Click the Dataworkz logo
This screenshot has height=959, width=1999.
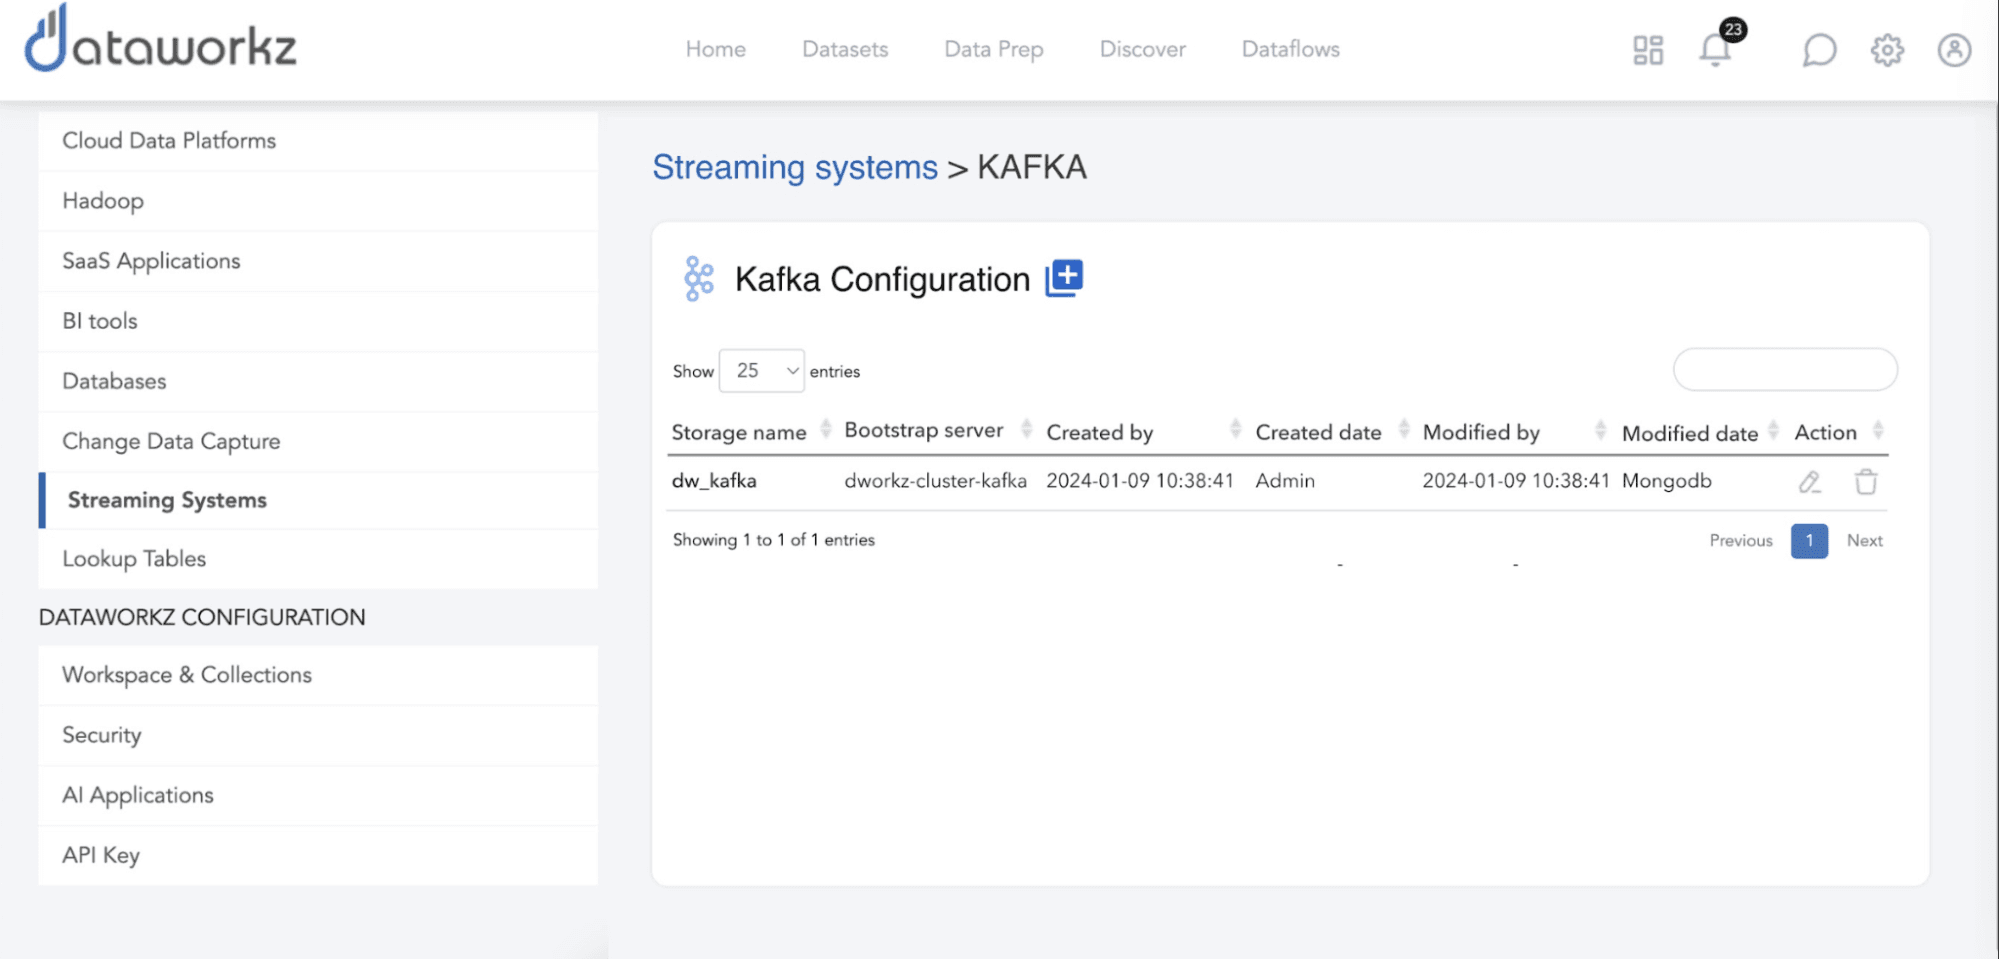click(x=161, y=42)
